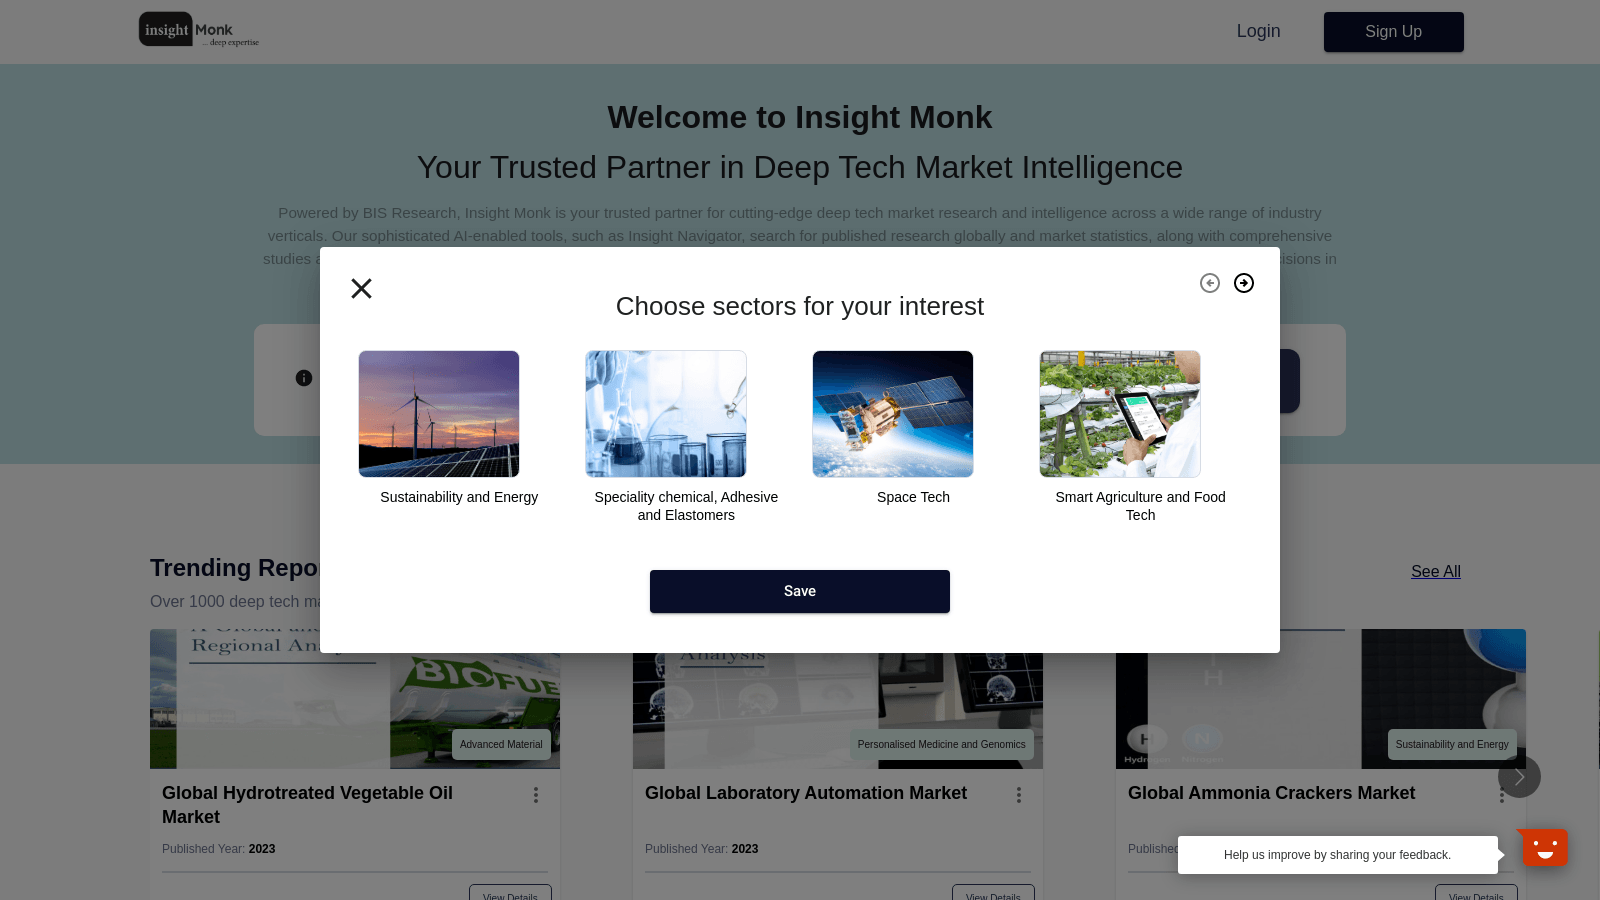1600x900 pixels.
Task: View Details of Laboratory Automation report
Action: (x=993, y=893)
